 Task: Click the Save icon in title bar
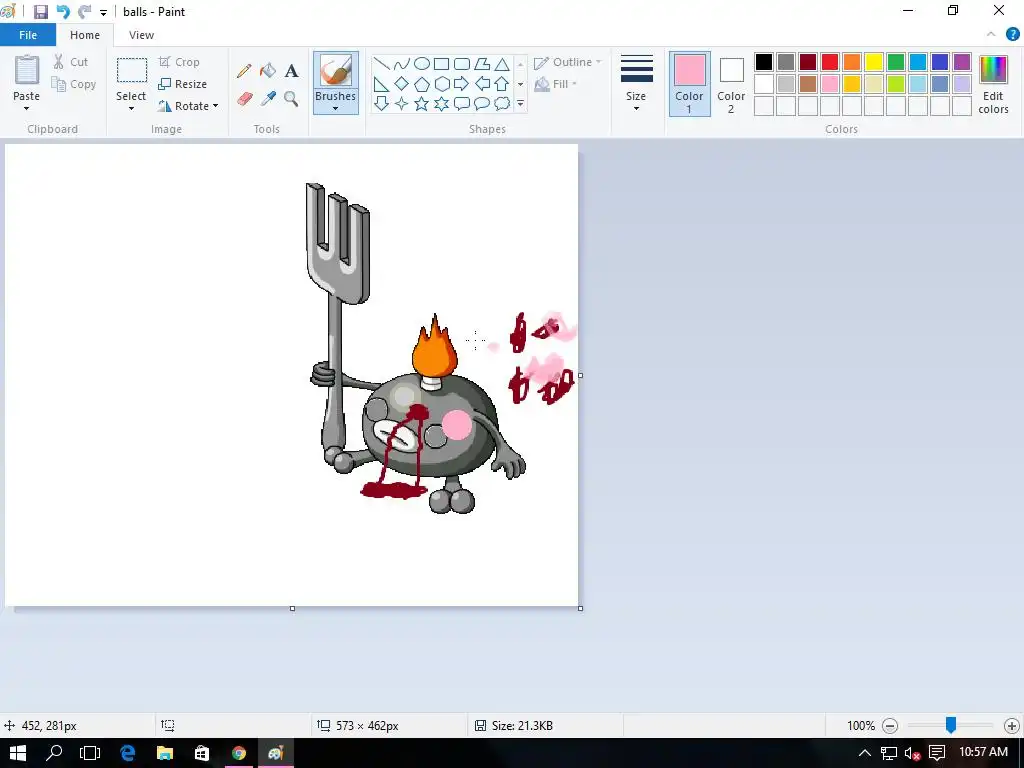(40, 12)
